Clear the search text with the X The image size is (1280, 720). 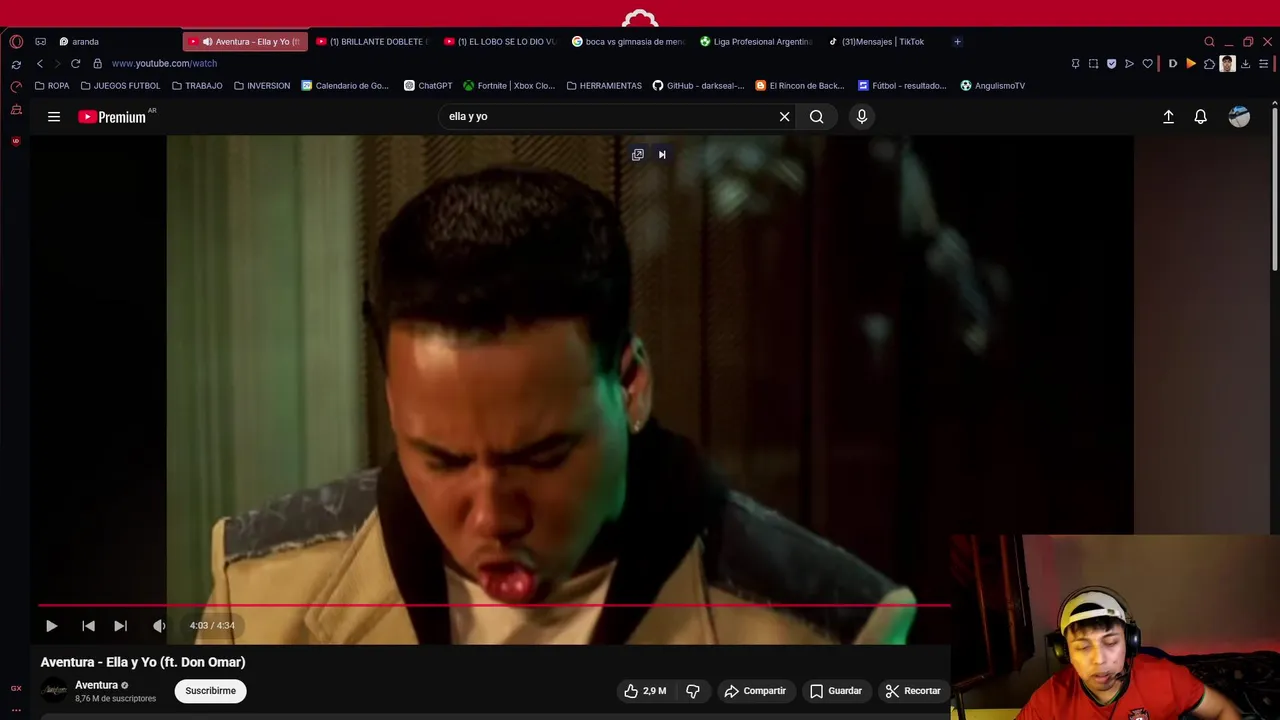coord(784,117)
